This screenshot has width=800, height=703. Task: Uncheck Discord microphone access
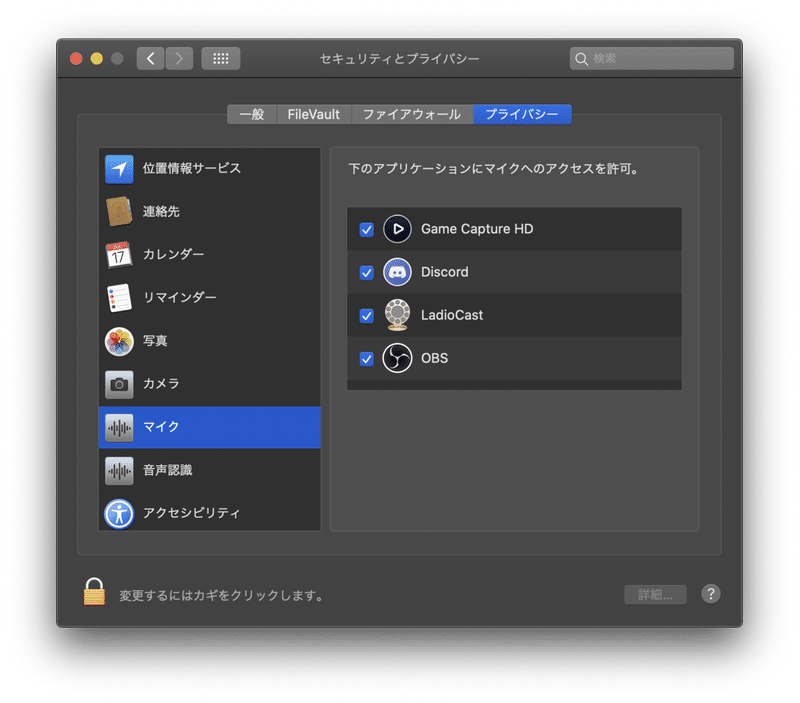point(366,272)
